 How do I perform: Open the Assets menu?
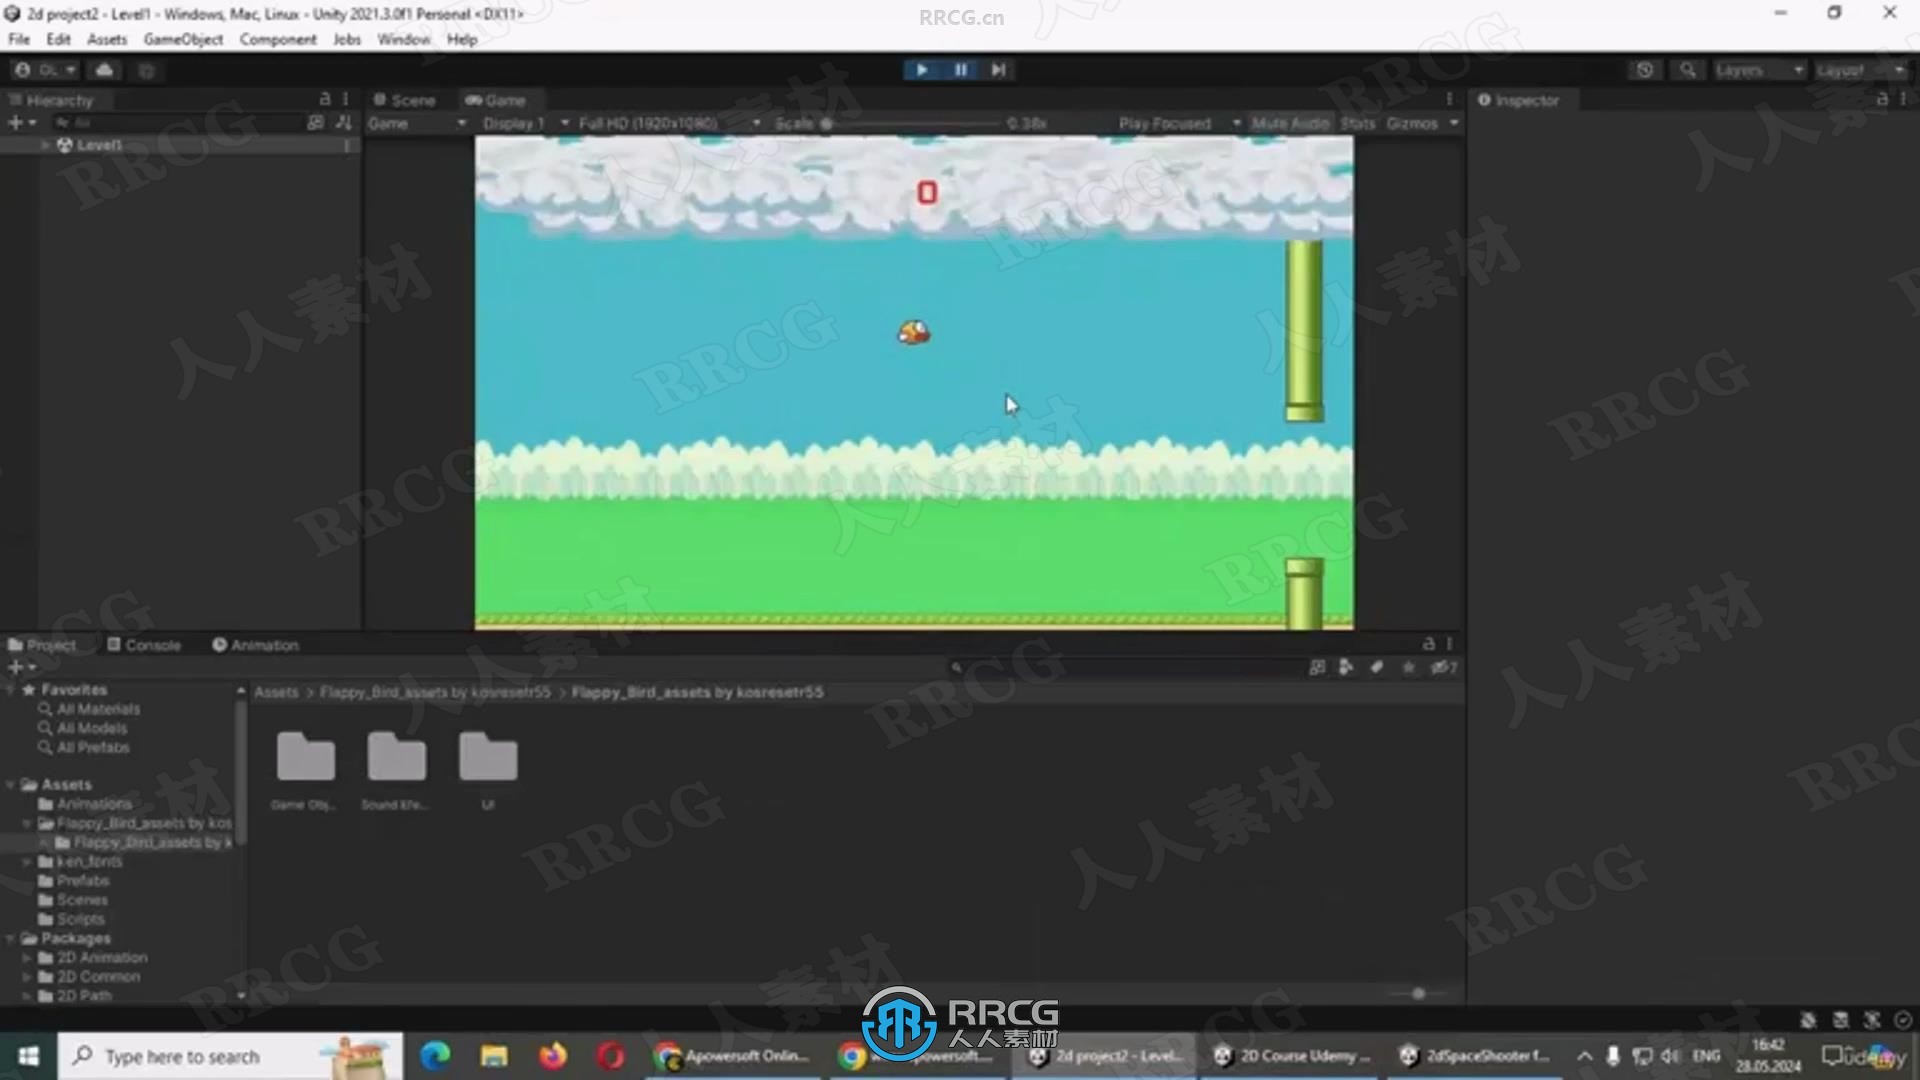[x=107, y=39]
